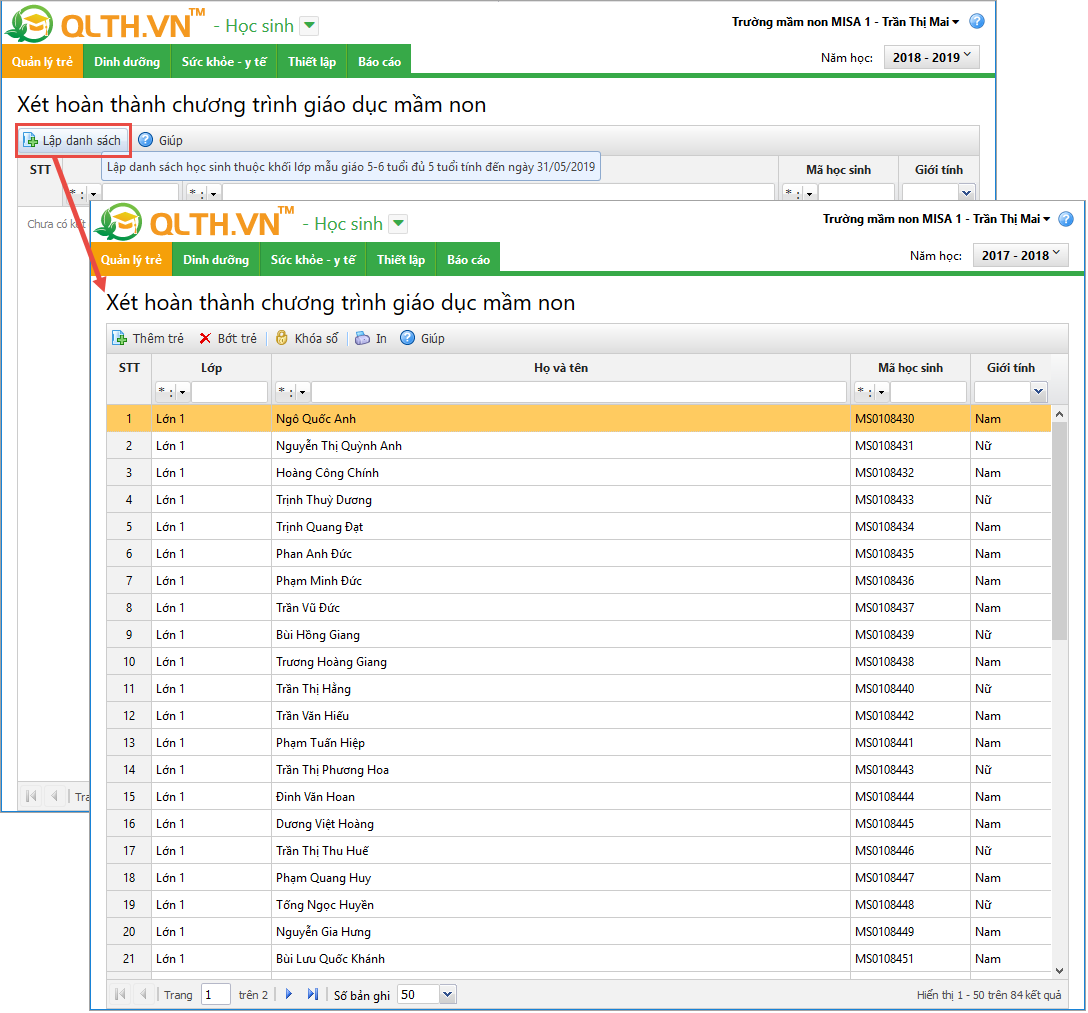Screen dimensions: 1088x1013
Task: Switch to Quản lý trẻ tab in front window
Action: pos(131,259)
